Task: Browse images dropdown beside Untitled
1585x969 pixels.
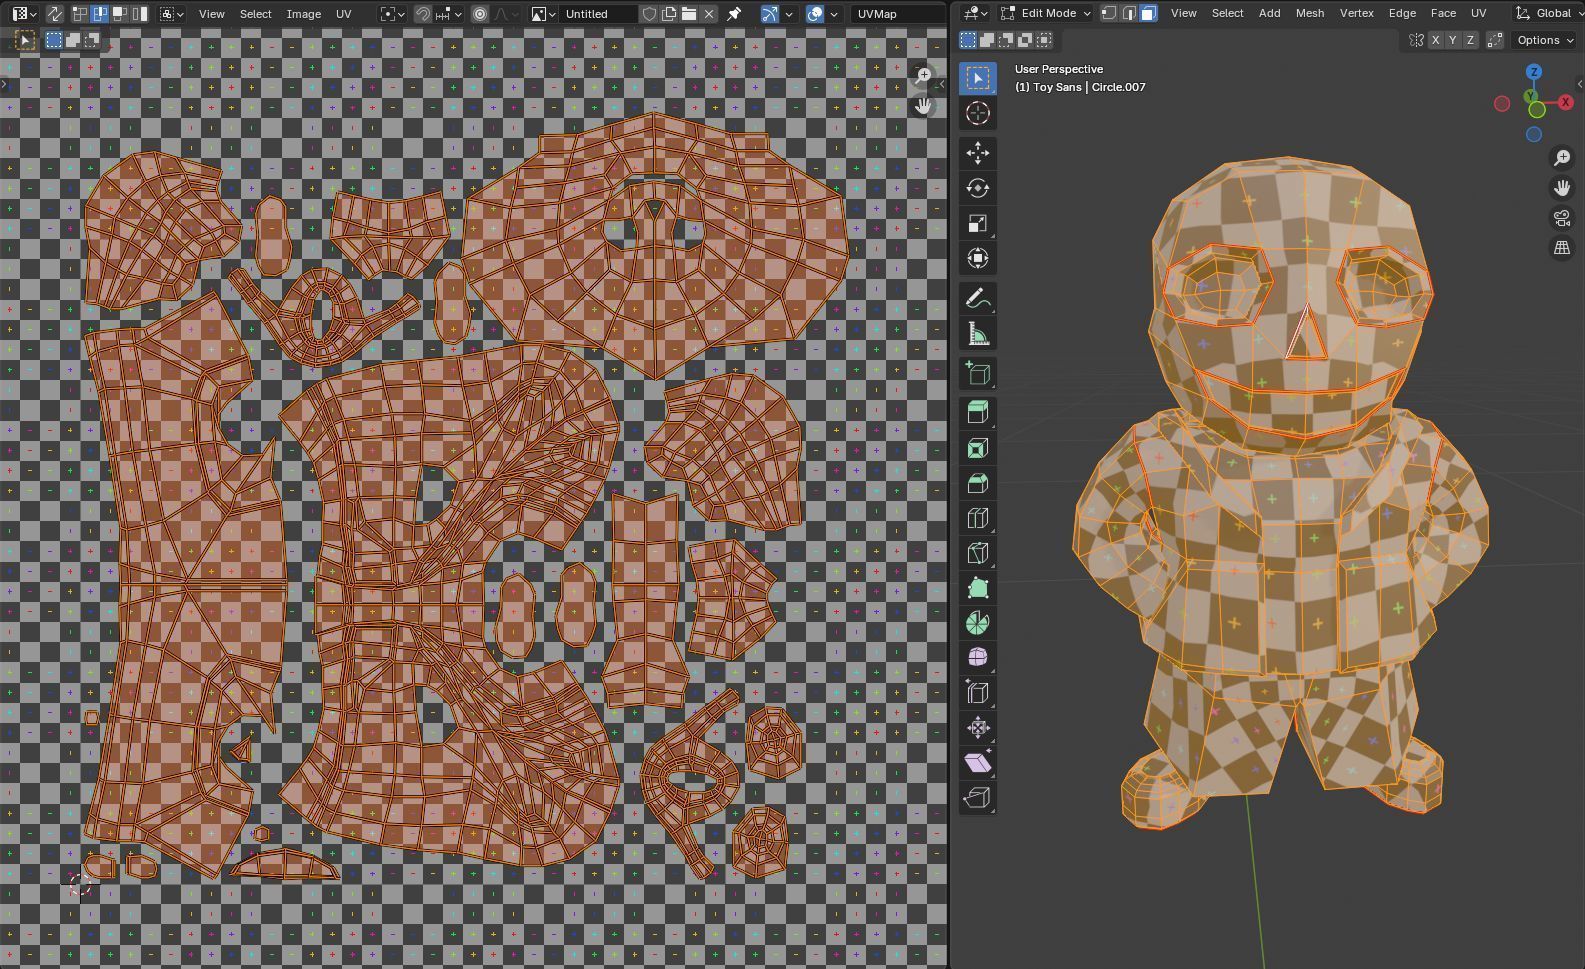Action: click(x=544, y=14)
